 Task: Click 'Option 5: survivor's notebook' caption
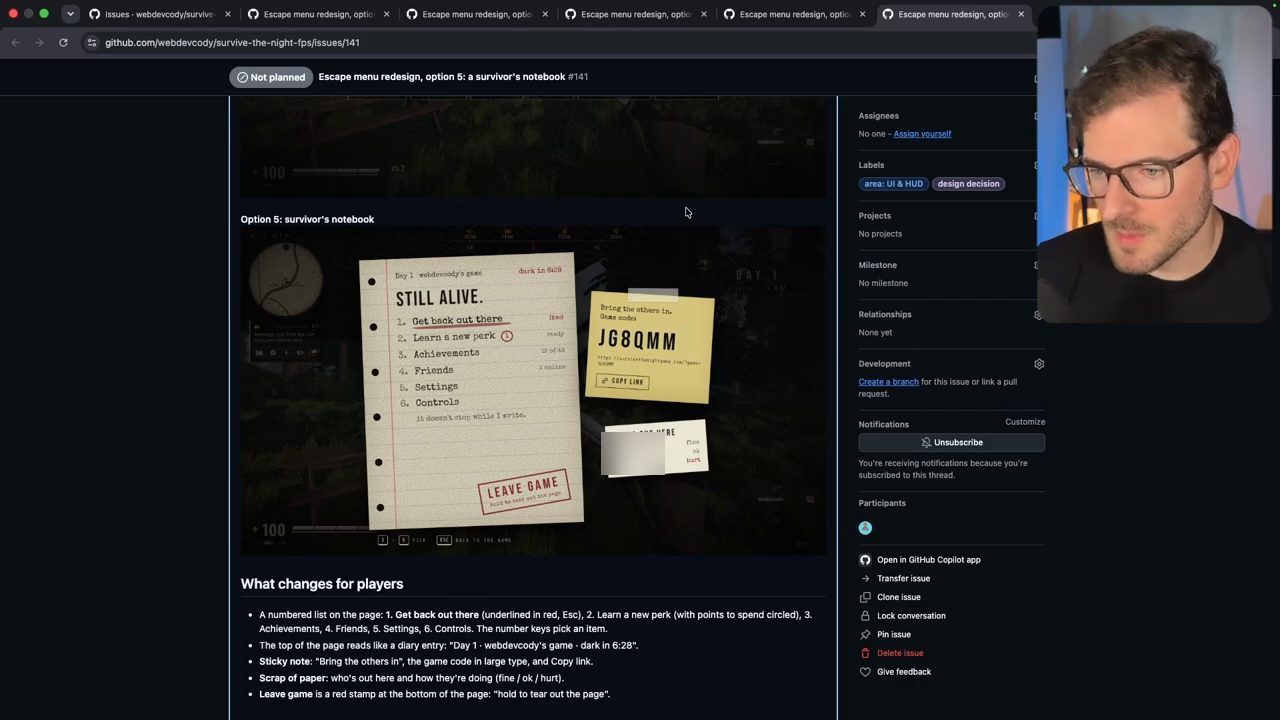pyautogui.click(x=307, y=219)
